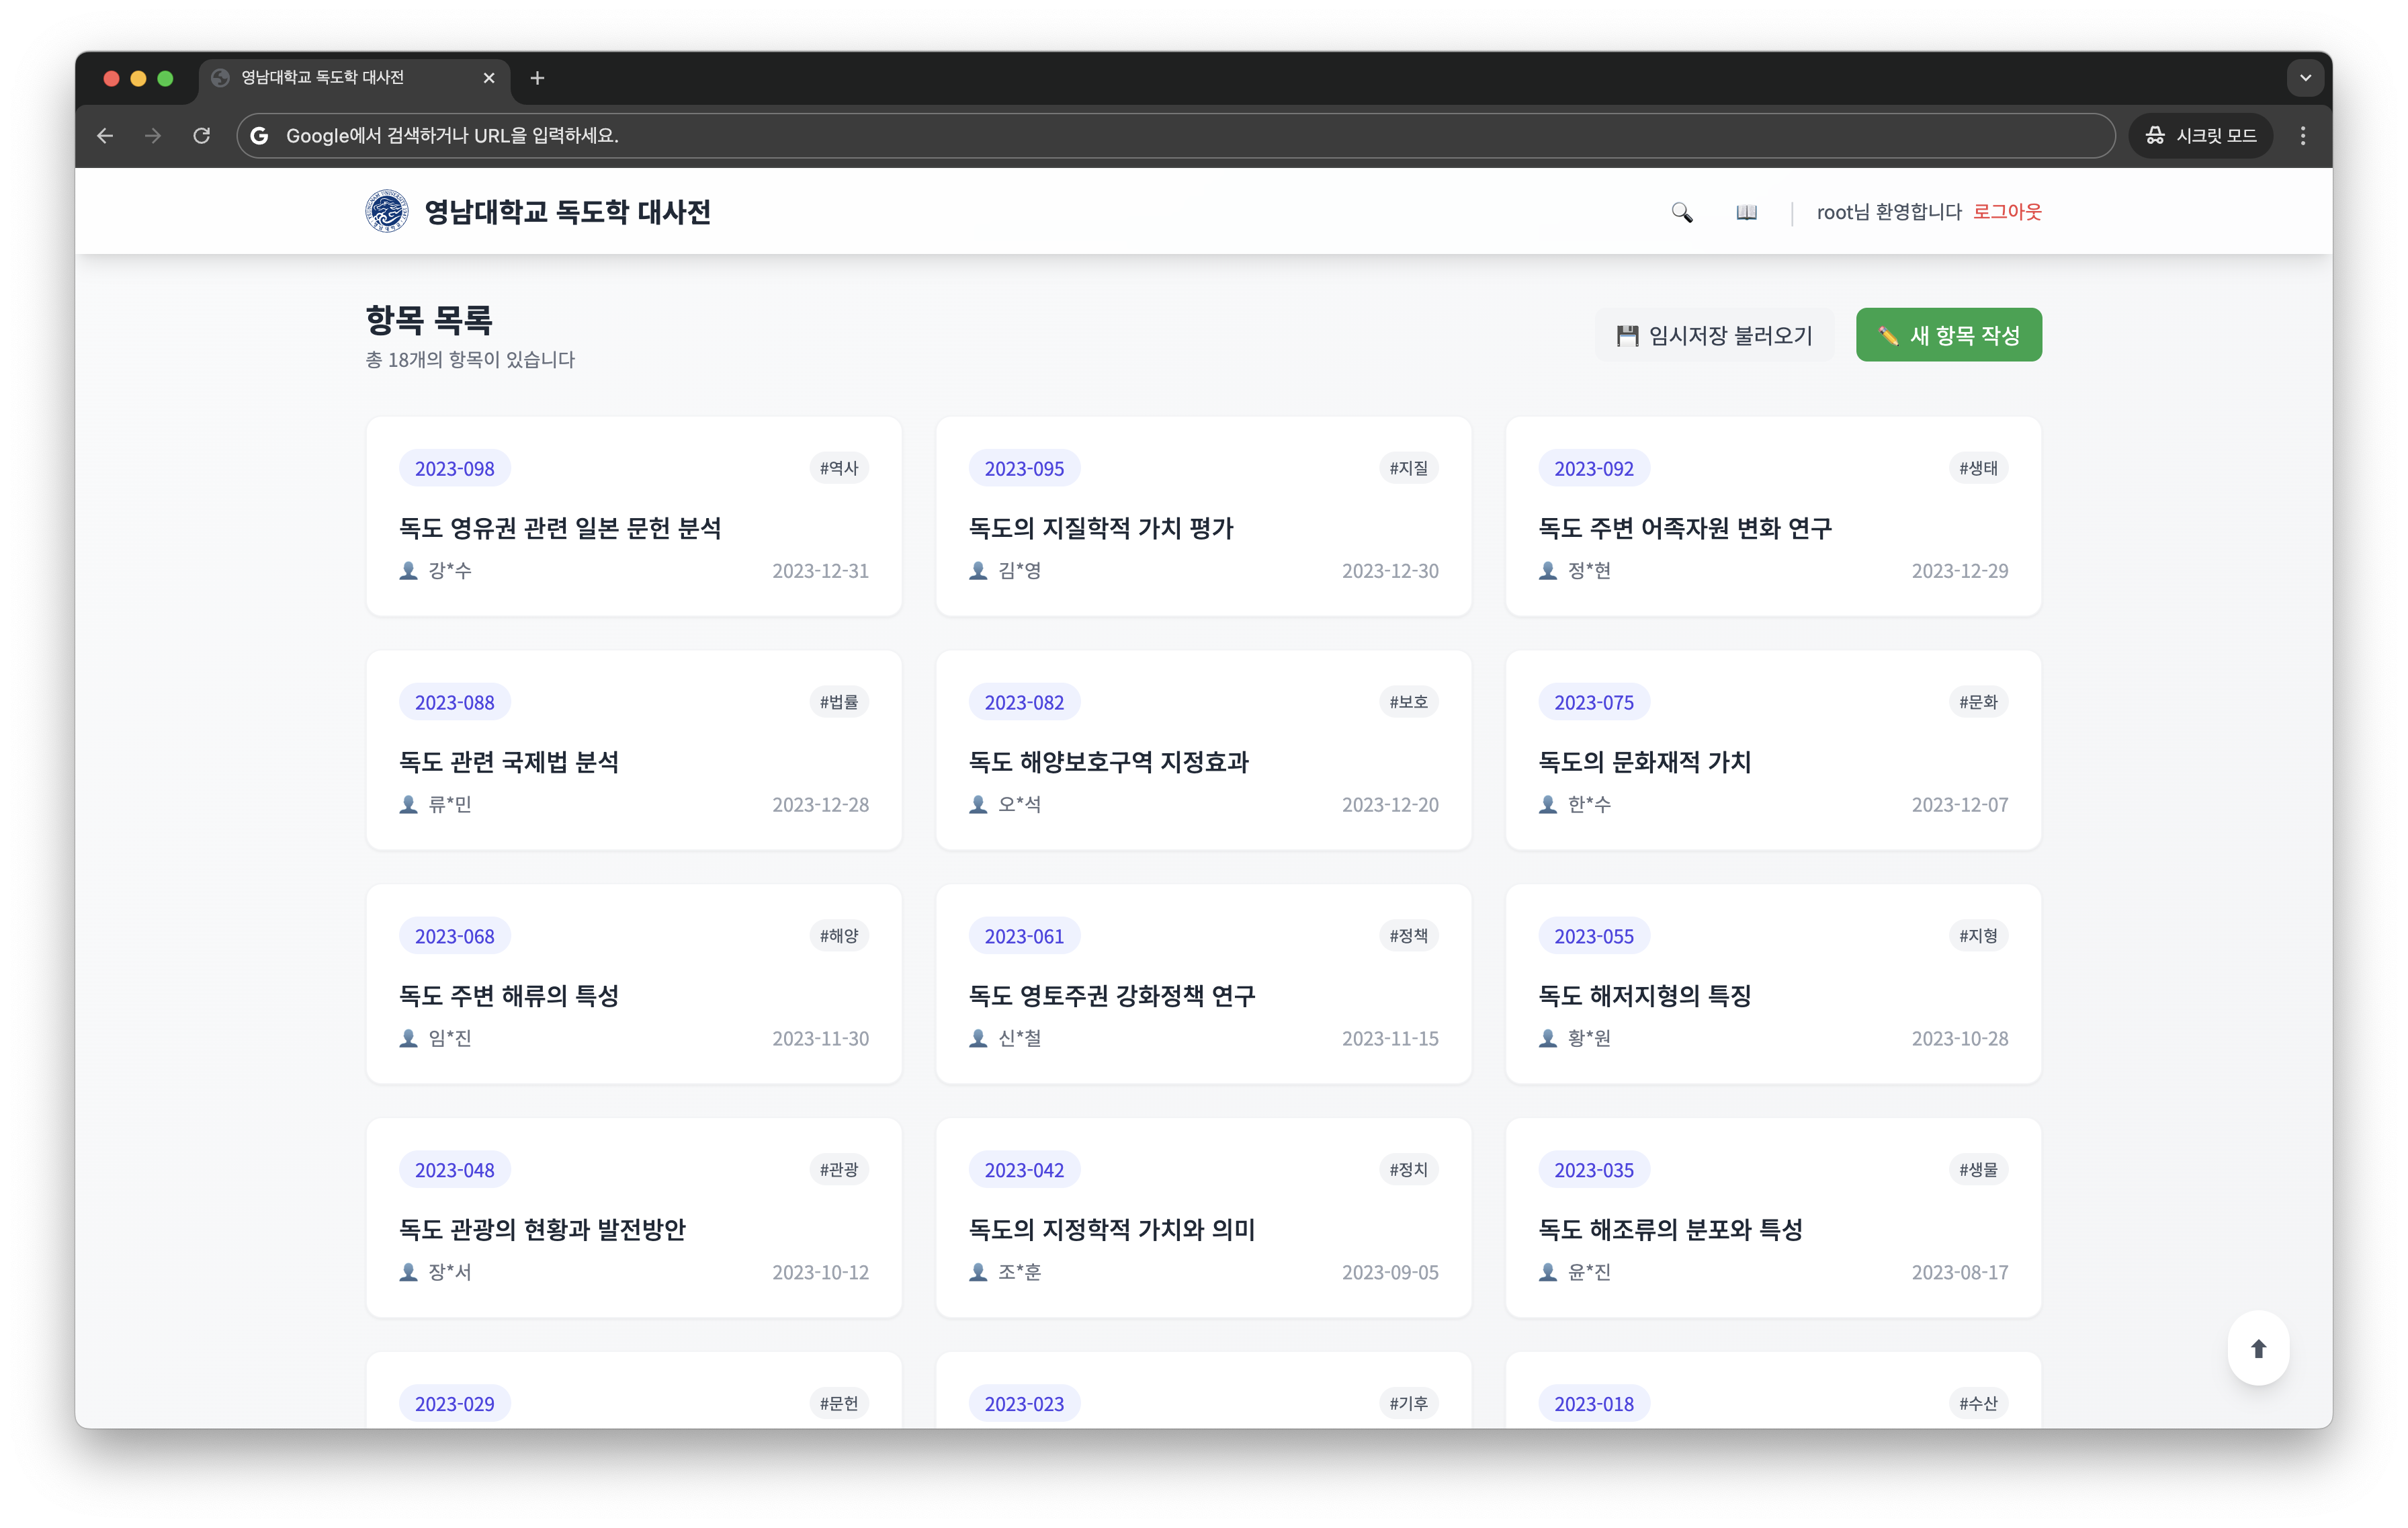Click the author icon beside 강*수
2408x1528 pixels.
coord(408,571)
